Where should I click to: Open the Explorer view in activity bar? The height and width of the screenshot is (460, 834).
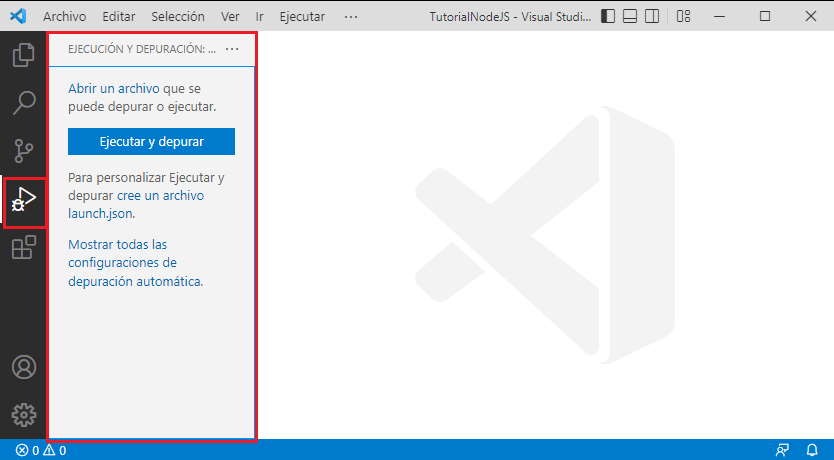point(23,55)
